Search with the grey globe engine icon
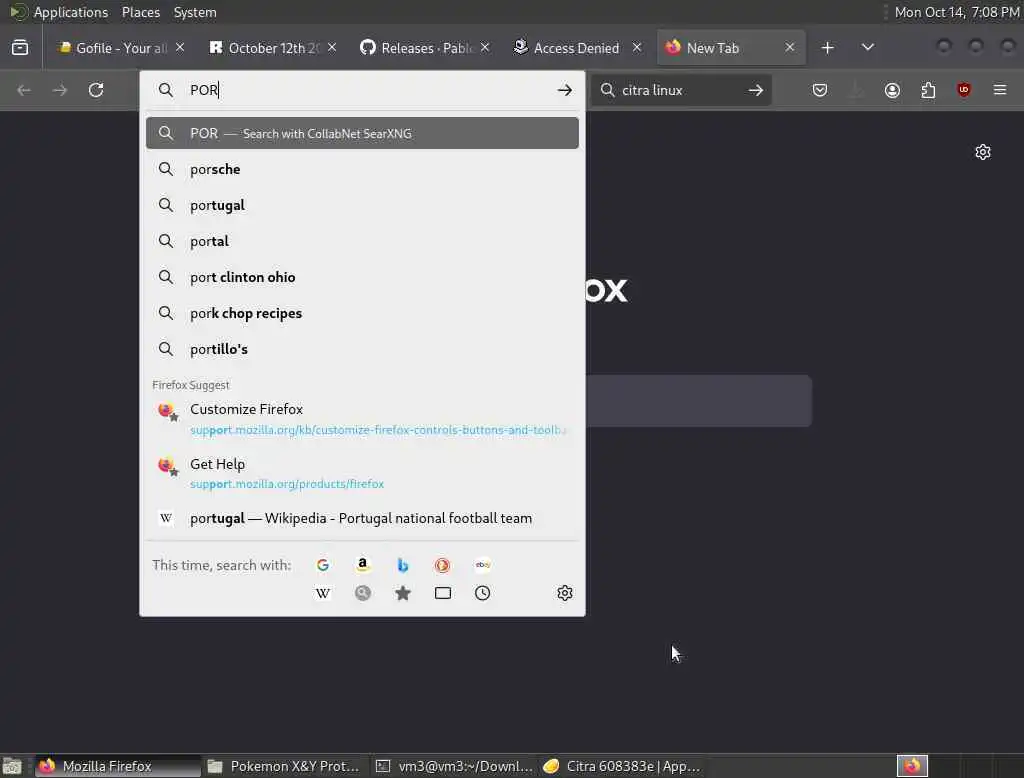 tap(362, 593)
